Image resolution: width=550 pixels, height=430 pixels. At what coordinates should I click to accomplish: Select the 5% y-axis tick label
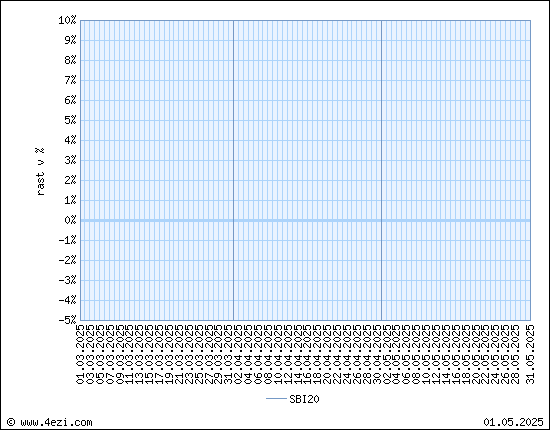70,120
